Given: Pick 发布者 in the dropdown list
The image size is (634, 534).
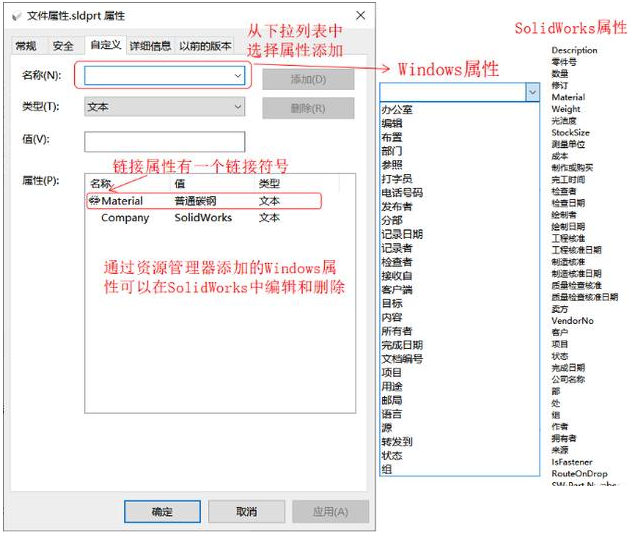Looking at the screenshot, I should pyautogui.click(x=397, y=206).
